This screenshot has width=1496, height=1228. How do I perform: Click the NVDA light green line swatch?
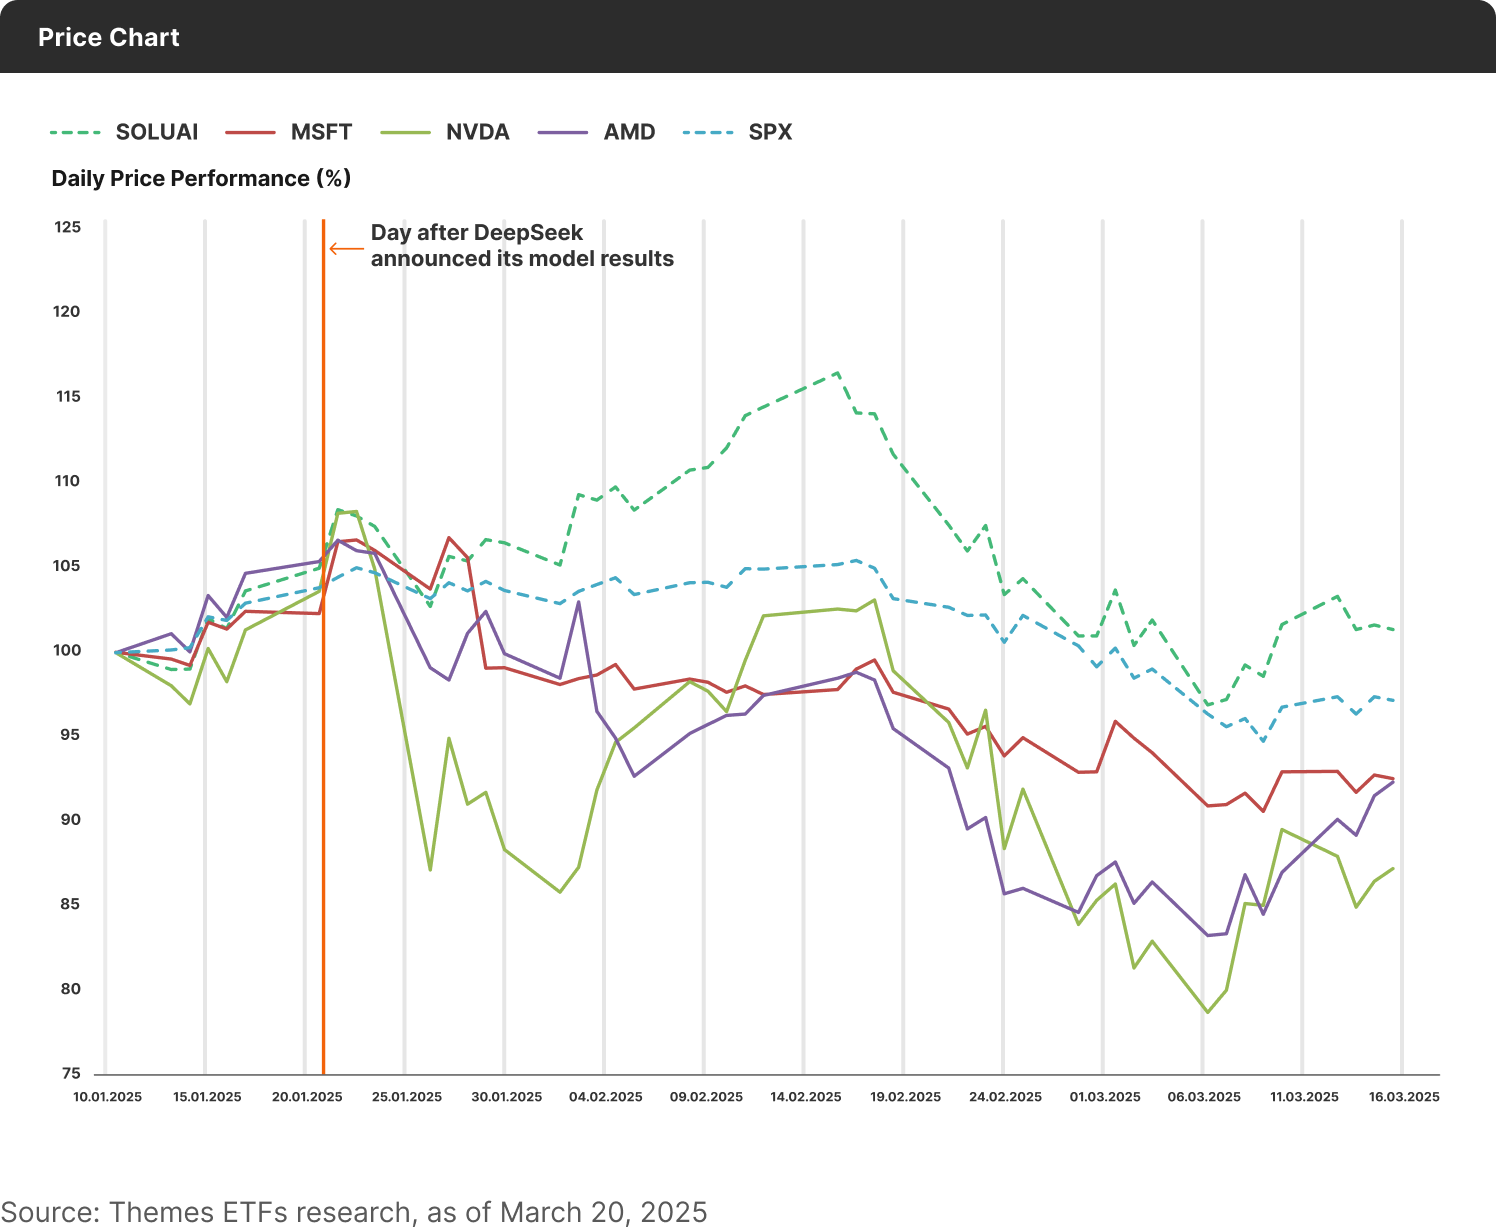pyautogui.click(x=406, y=132)
